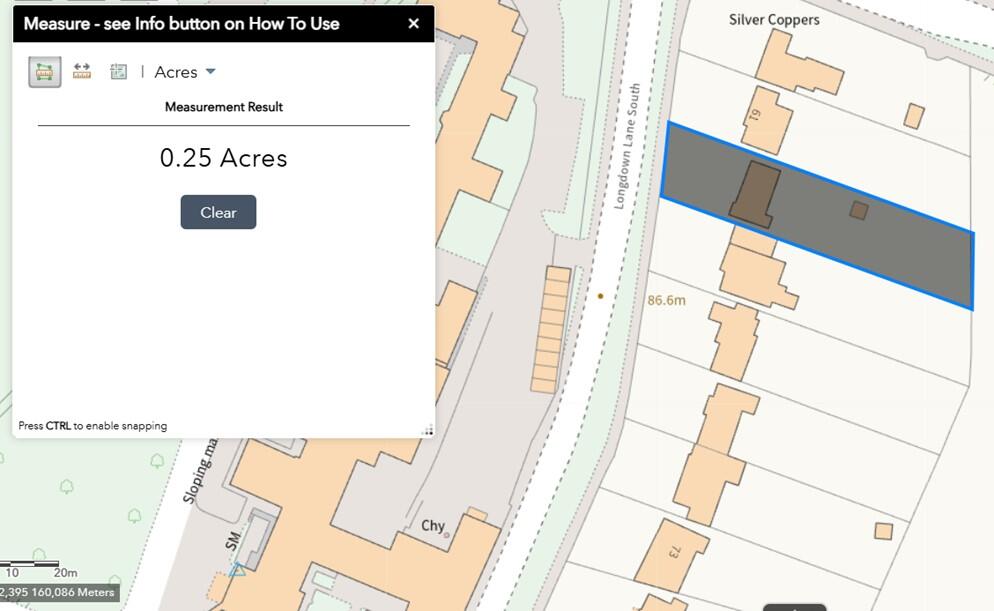Click the Measure panel resize handle

428,430
